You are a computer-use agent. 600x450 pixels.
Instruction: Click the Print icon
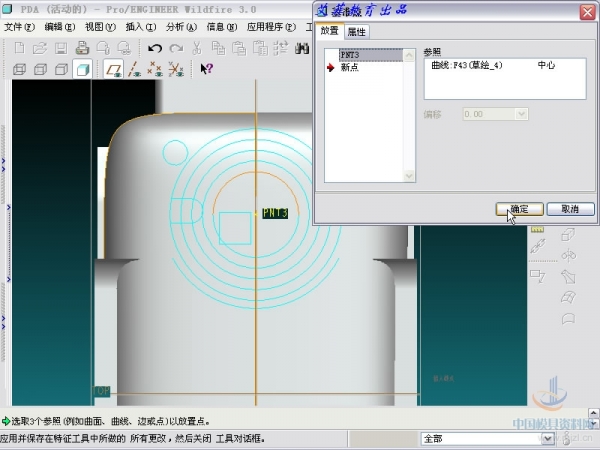pyautogui.click(x=82, y=49)
